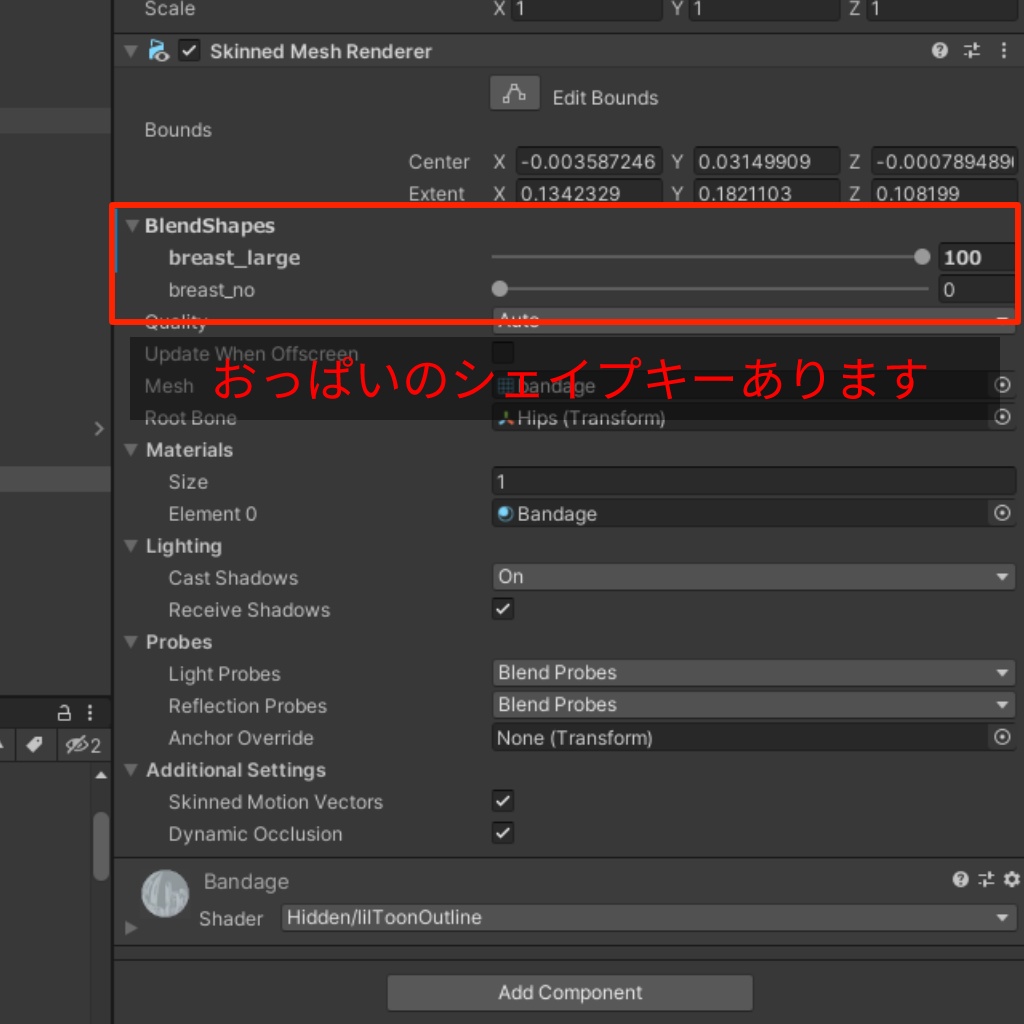
Task: Click the Materials Size field
Action: coord(754,481)
